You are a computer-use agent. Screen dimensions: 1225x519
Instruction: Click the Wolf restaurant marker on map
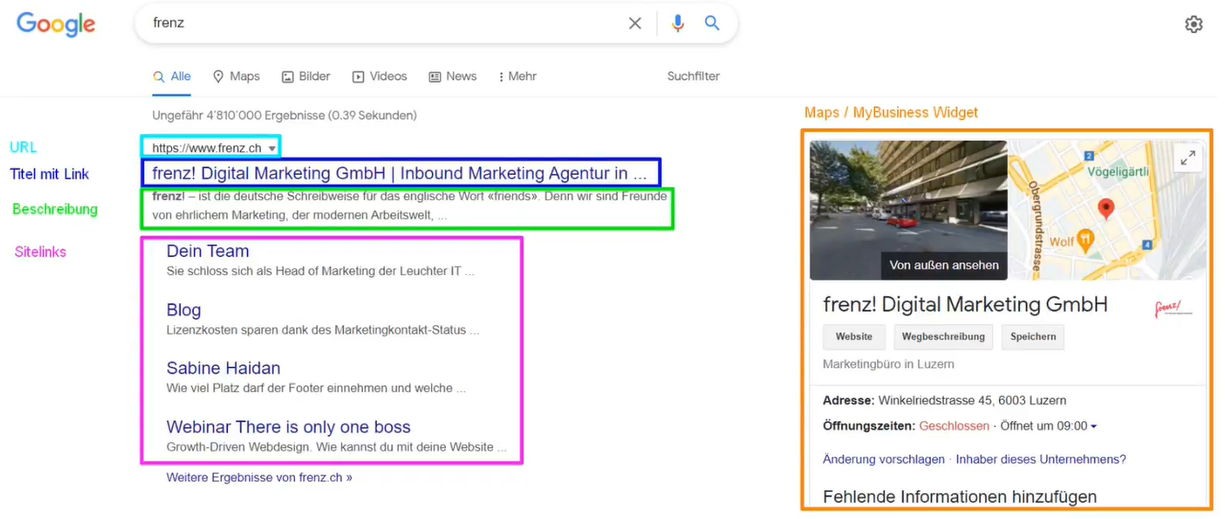point(1086,240)
